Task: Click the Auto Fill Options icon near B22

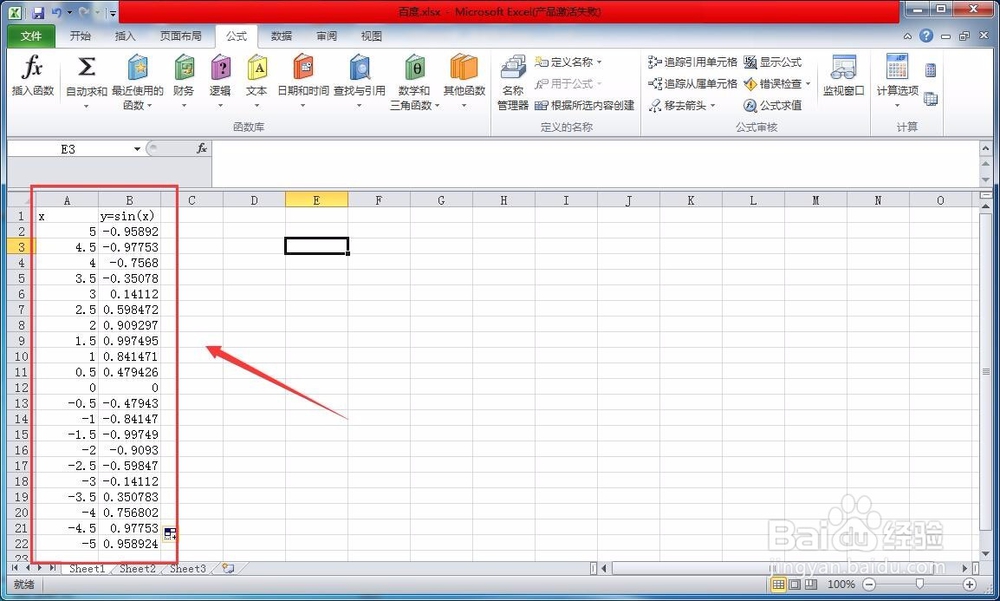Action: tap(170, 534)
